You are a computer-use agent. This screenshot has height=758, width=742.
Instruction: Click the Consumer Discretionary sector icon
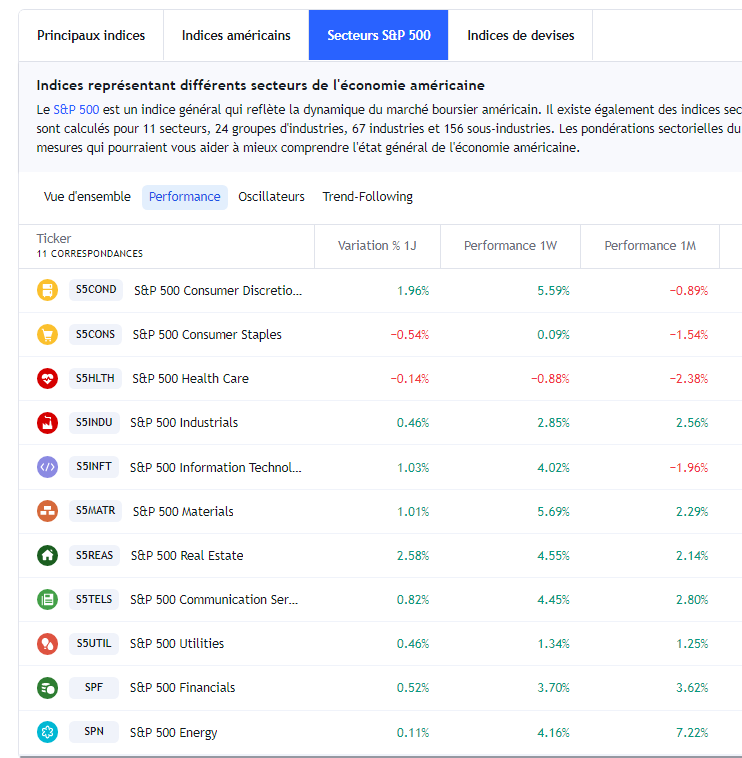click(x=47, y=291)
